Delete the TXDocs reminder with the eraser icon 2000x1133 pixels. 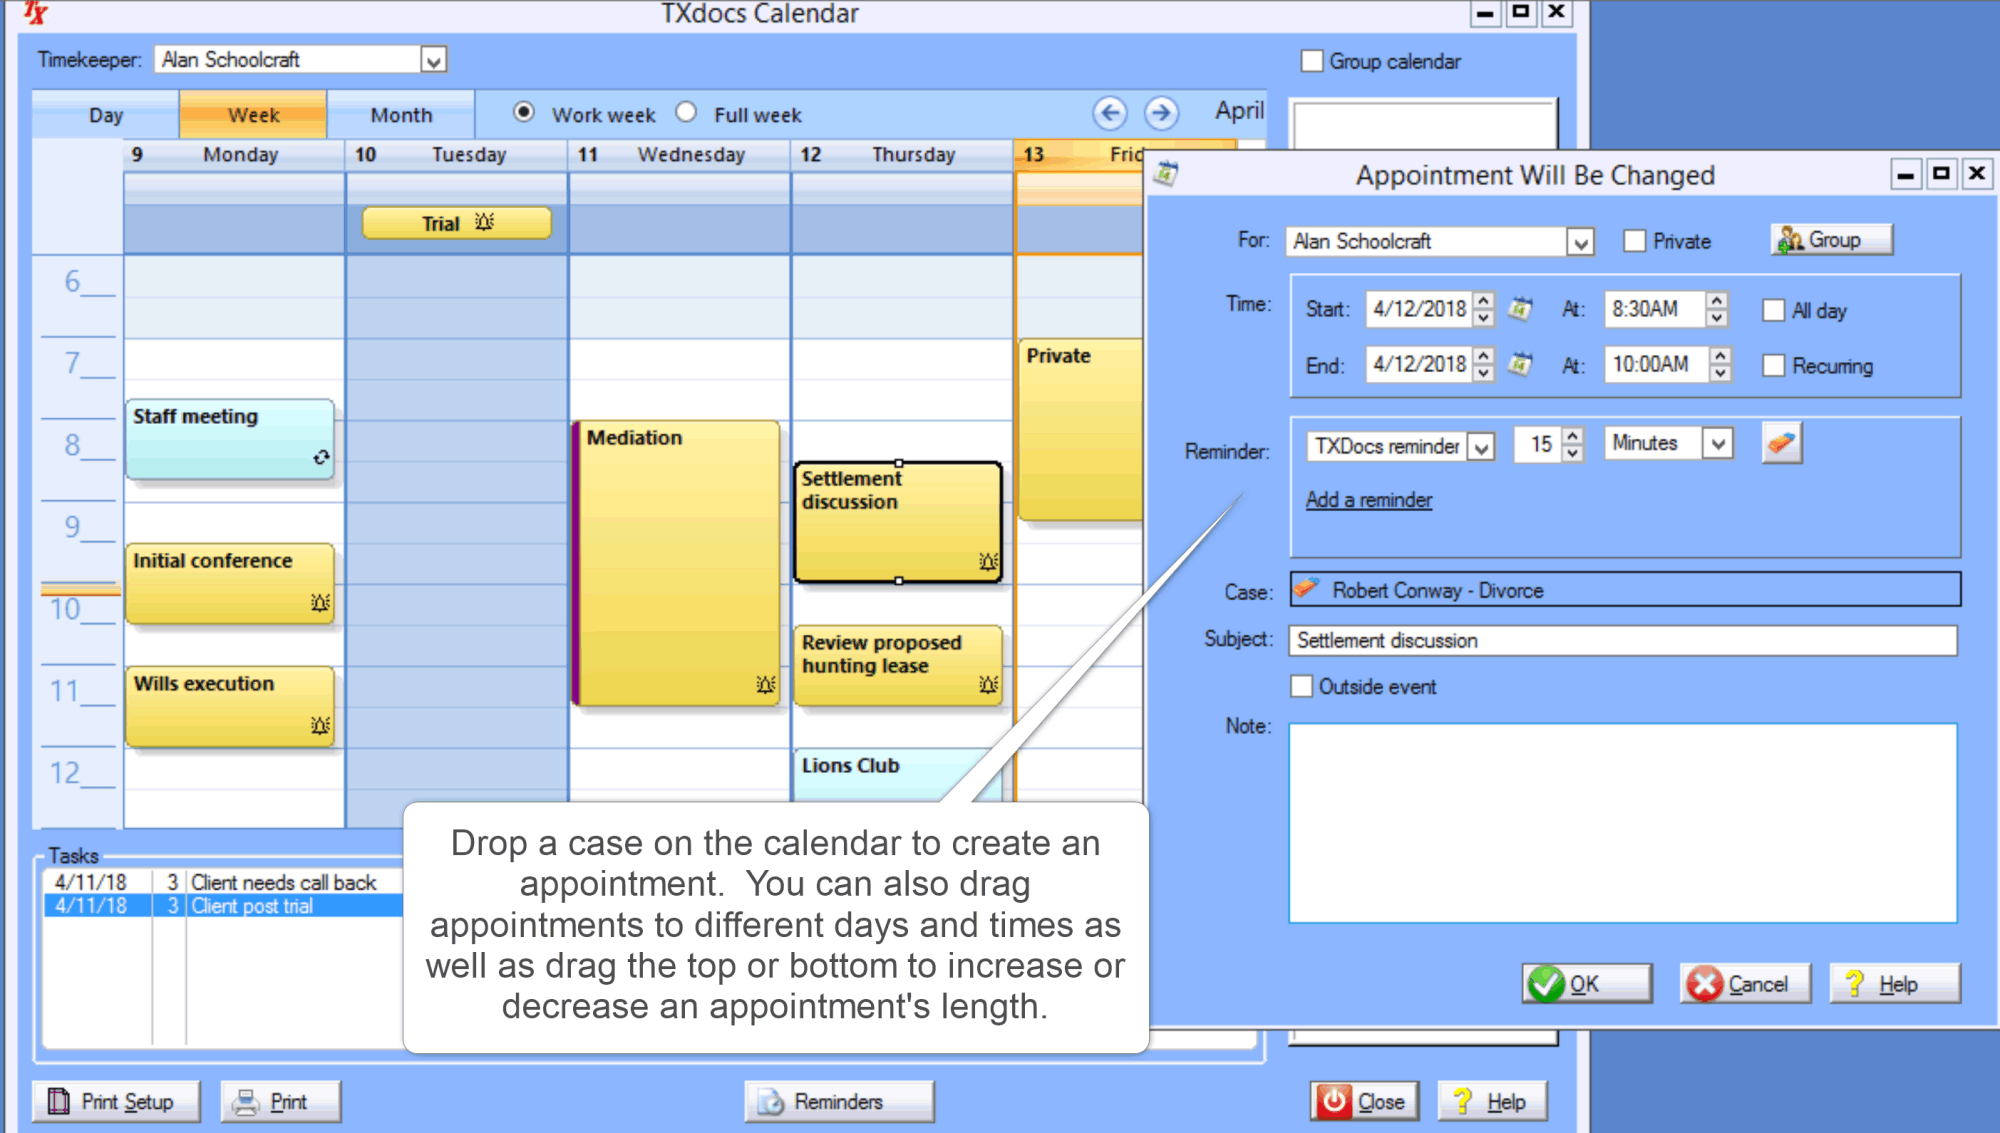(1781, 442)
